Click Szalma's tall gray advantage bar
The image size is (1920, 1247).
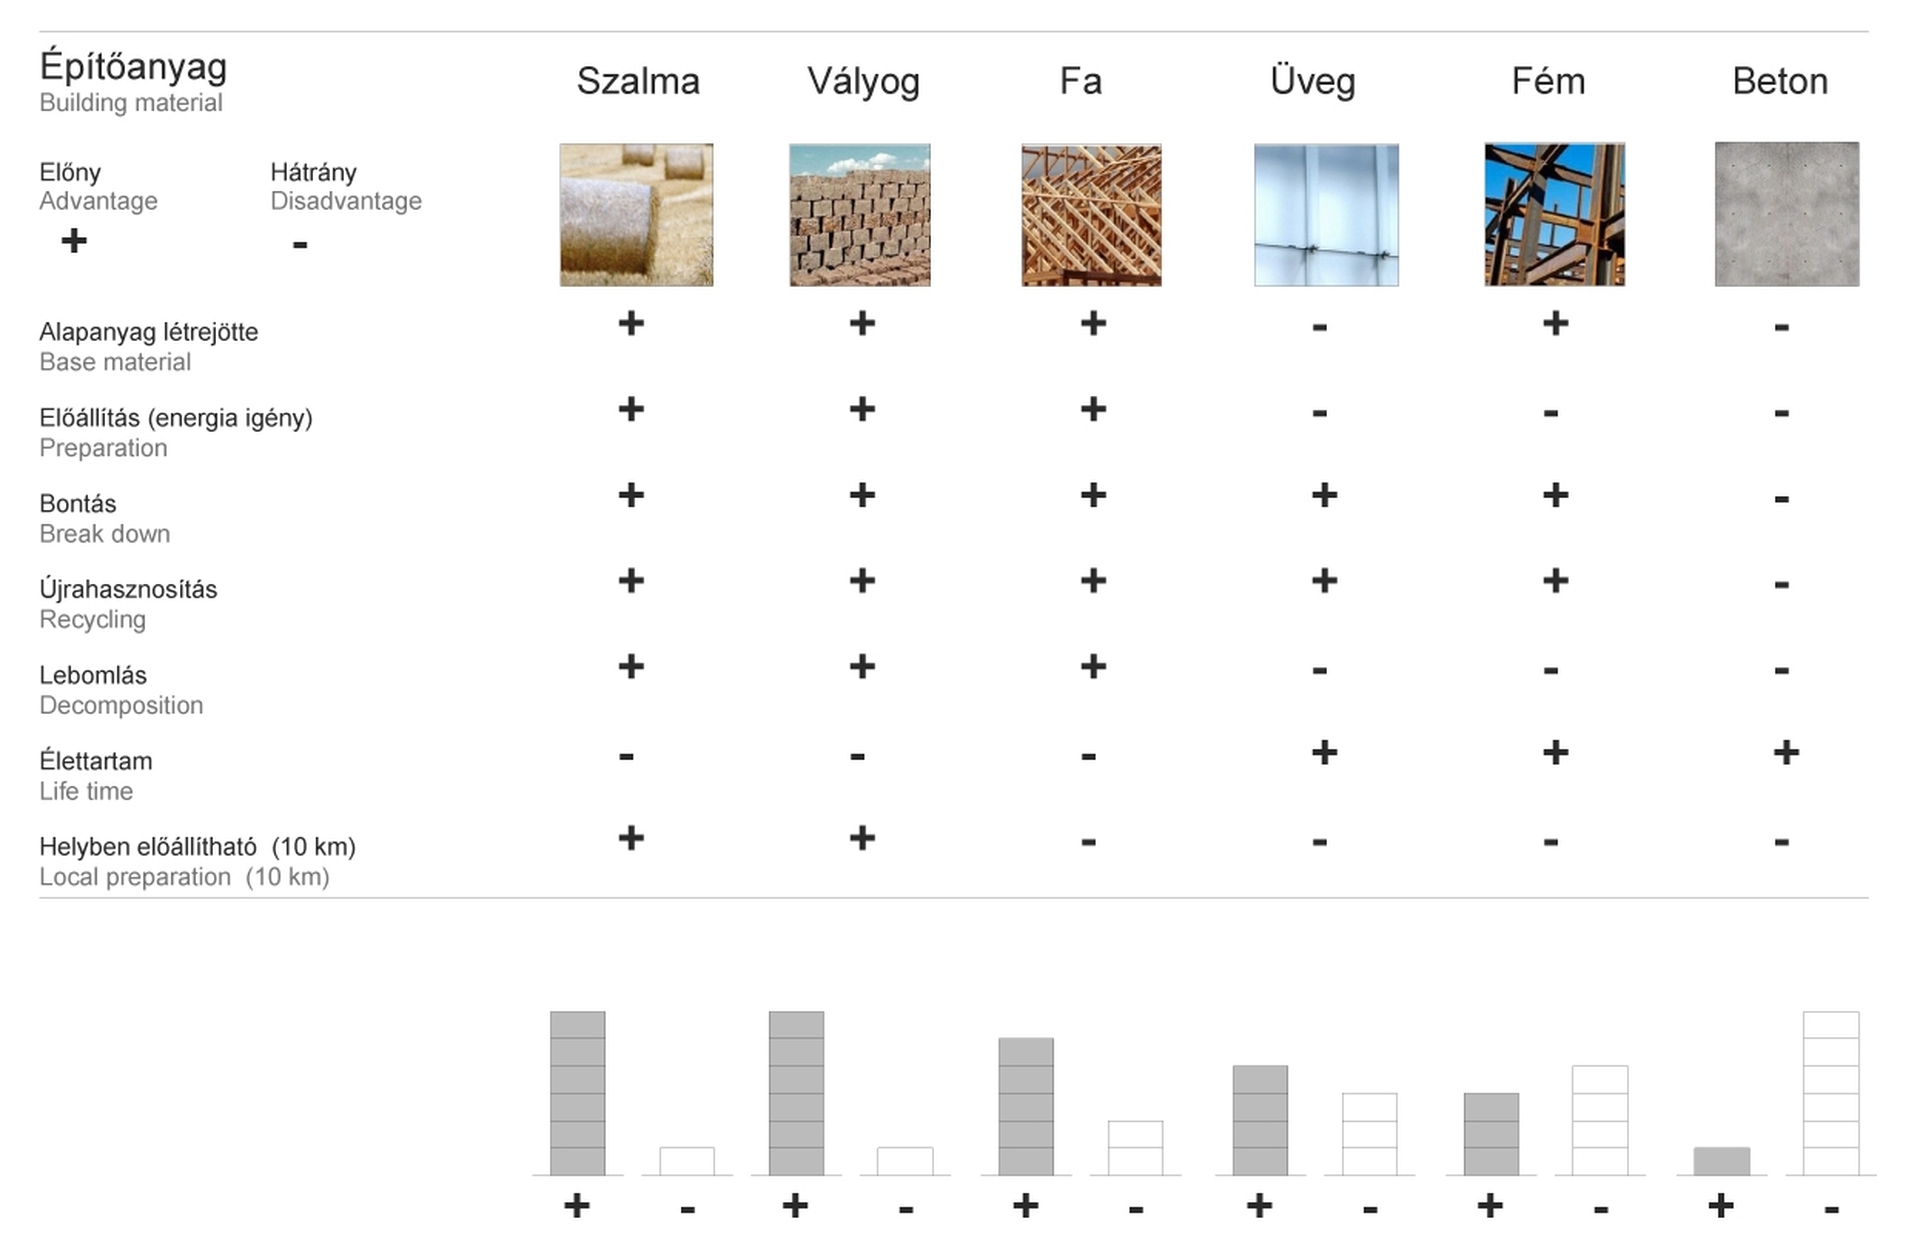578,1093
